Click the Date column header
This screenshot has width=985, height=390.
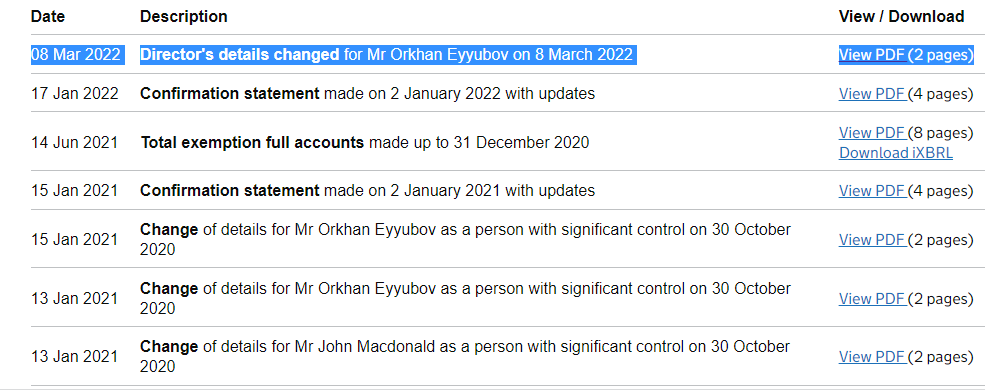coord(48,17)
